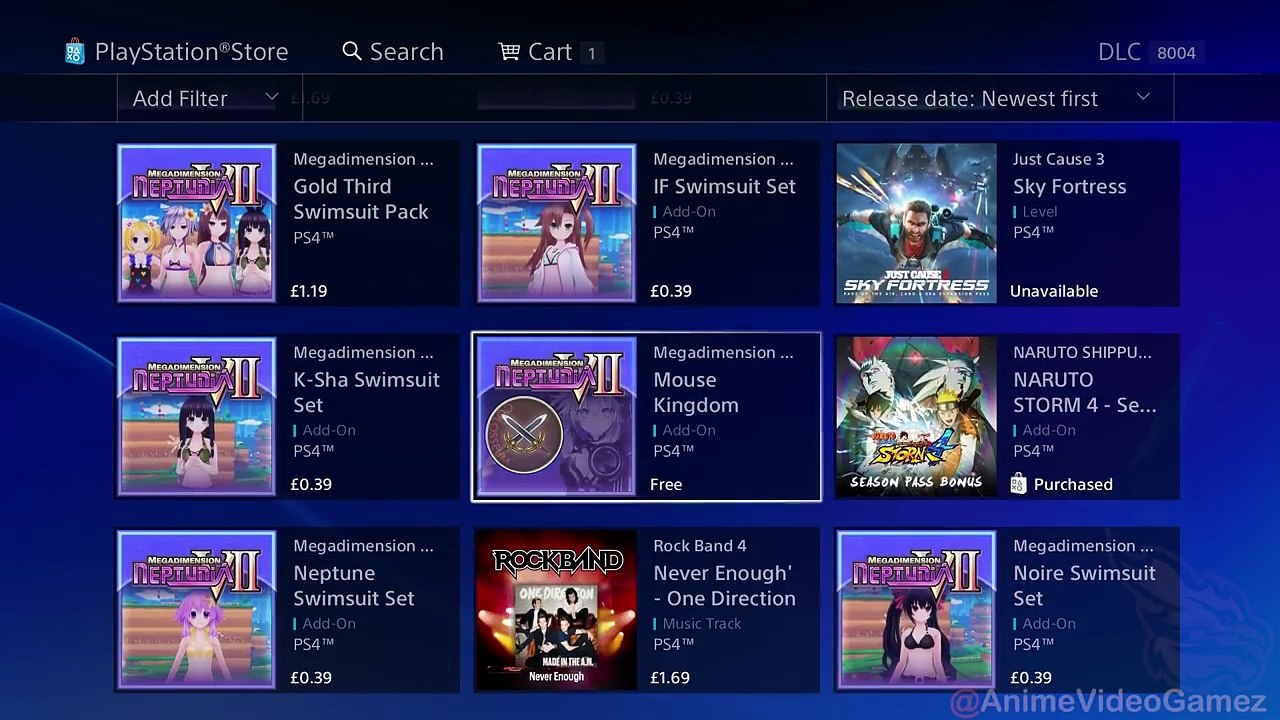Click the Add-On label on IF Swimsuit Set
Viewport: 1280px width, 720px height.
[689, 212]
